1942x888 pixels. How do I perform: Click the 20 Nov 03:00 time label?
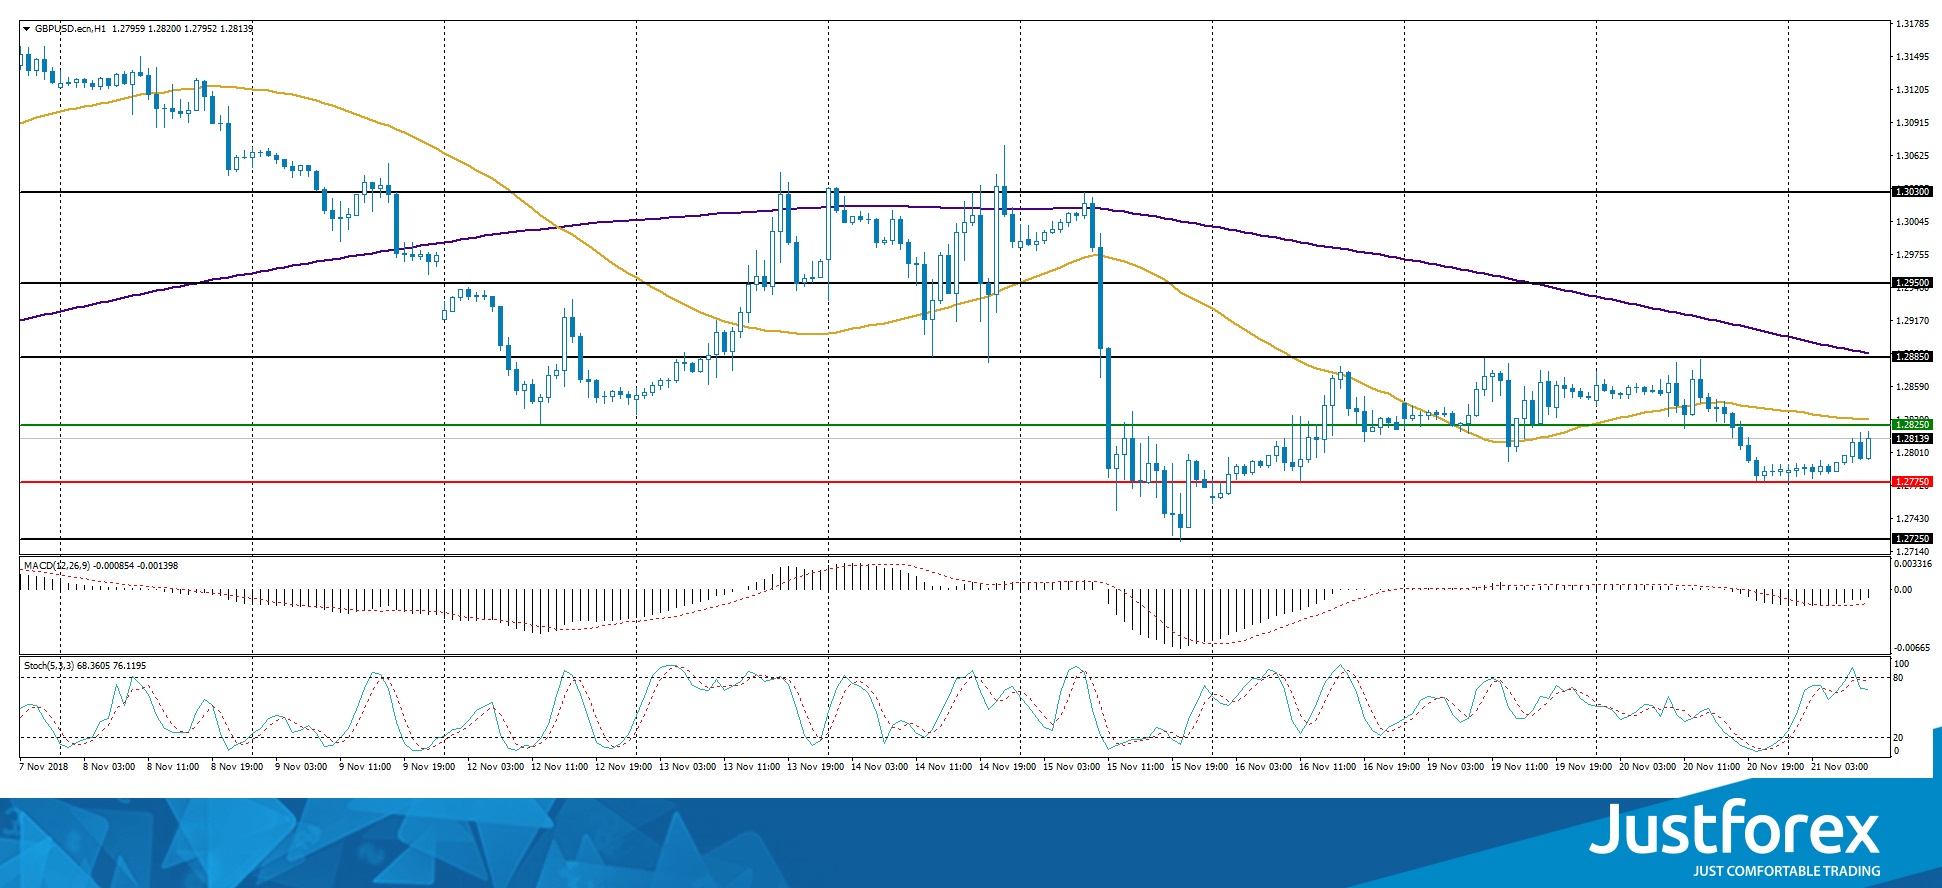(1647, 767)
